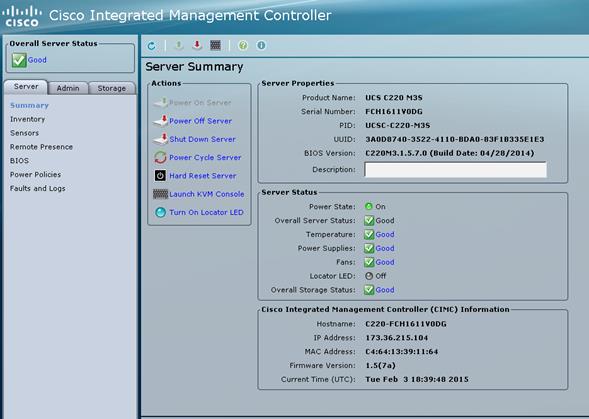589x419 pixels.
Task: Select Summary in the navigation pane
Action: pyautogui.click(x=29, y=106)
